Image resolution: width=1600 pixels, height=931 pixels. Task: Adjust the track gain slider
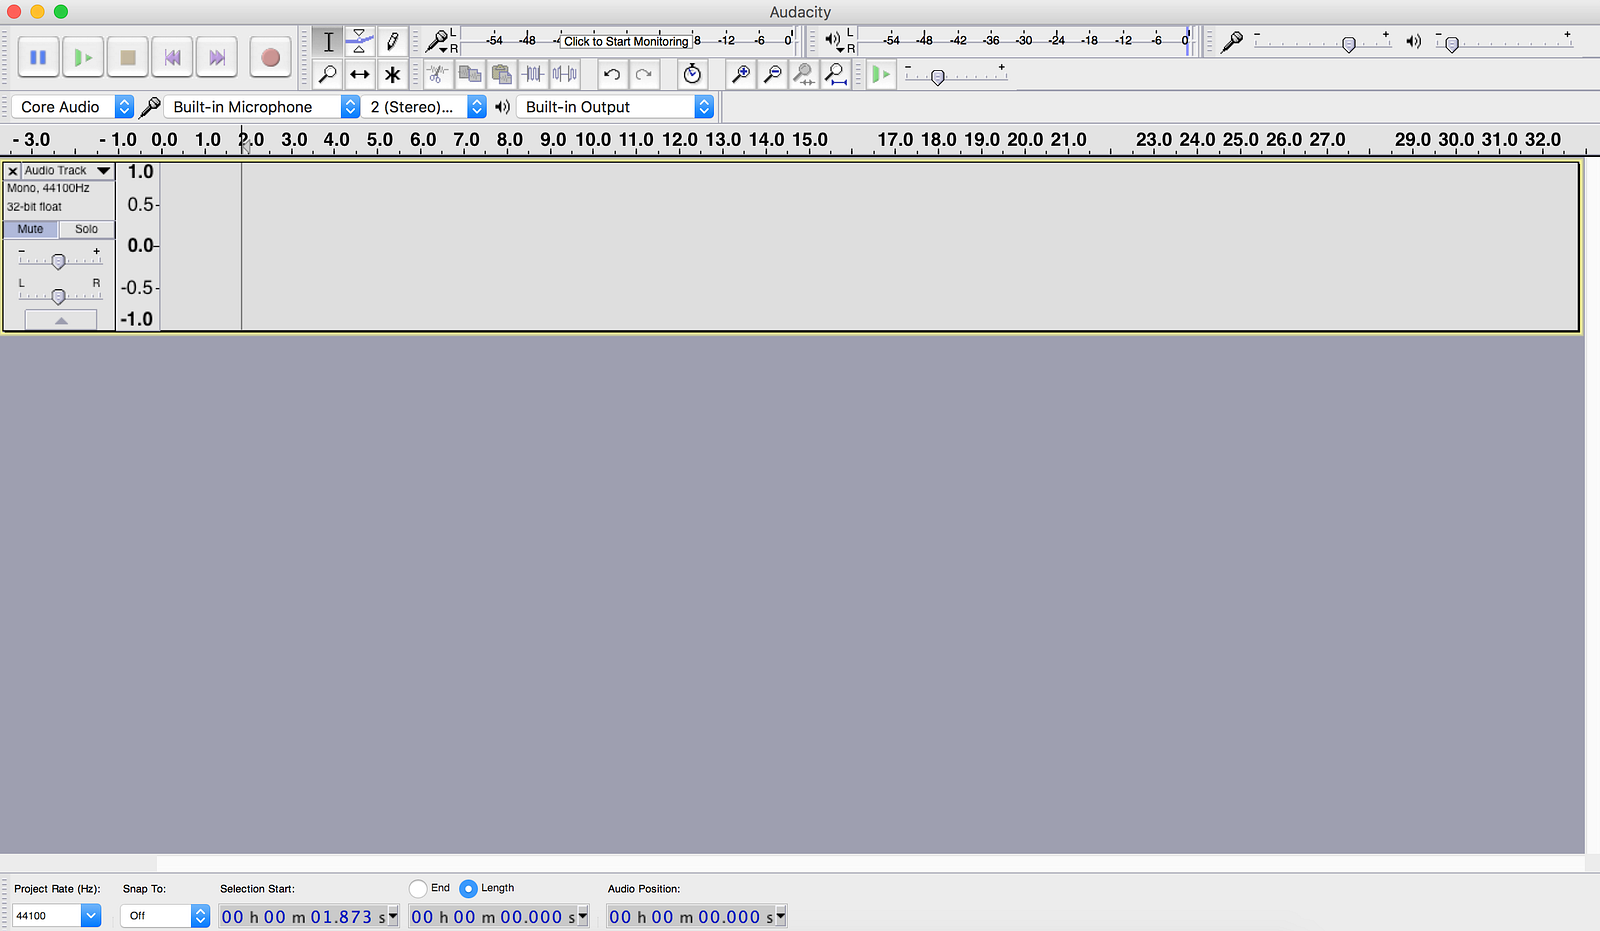pos(59,261)
